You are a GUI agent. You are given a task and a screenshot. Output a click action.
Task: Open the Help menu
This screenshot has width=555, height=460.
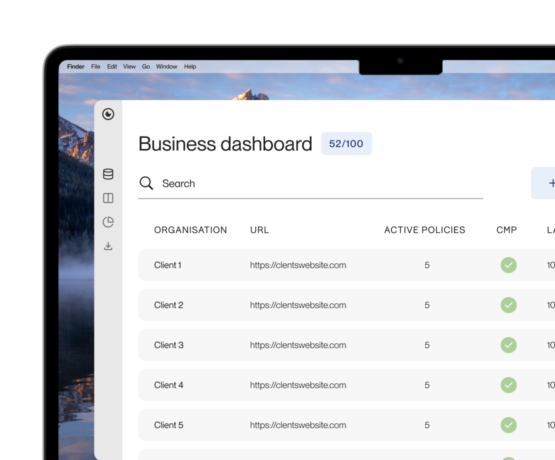[x=190, y=67]
